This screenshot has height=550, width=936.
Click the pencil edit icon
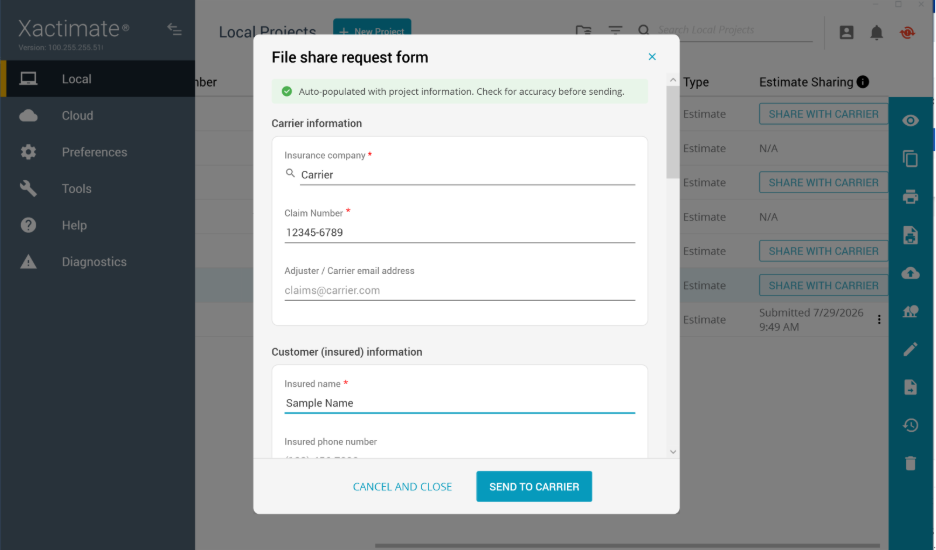coord(910,349)
